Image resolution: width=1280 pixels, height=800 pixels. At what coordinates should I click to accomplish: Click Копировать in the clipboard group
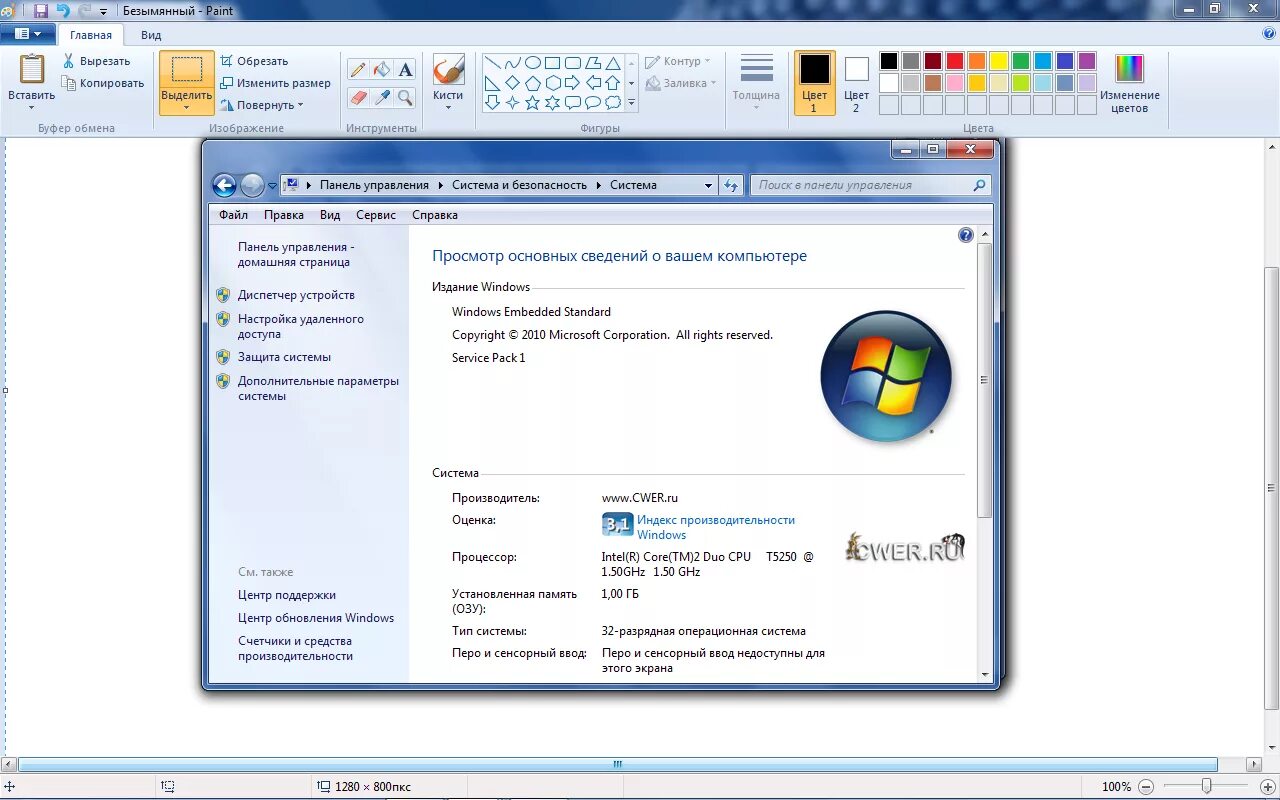click(103, 83)
